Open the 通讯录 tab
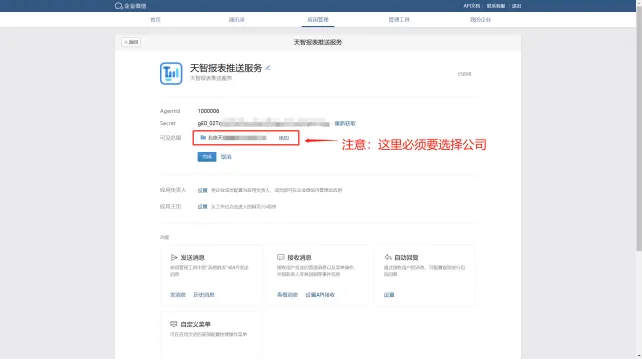 click(237, 20)
